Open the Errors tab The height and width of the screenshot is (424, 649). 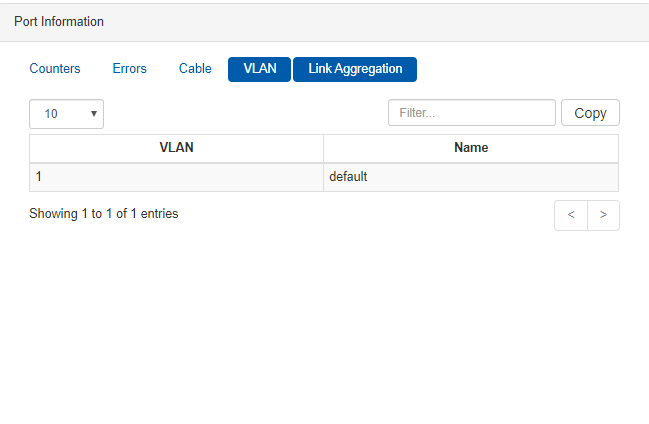[130, 68]
